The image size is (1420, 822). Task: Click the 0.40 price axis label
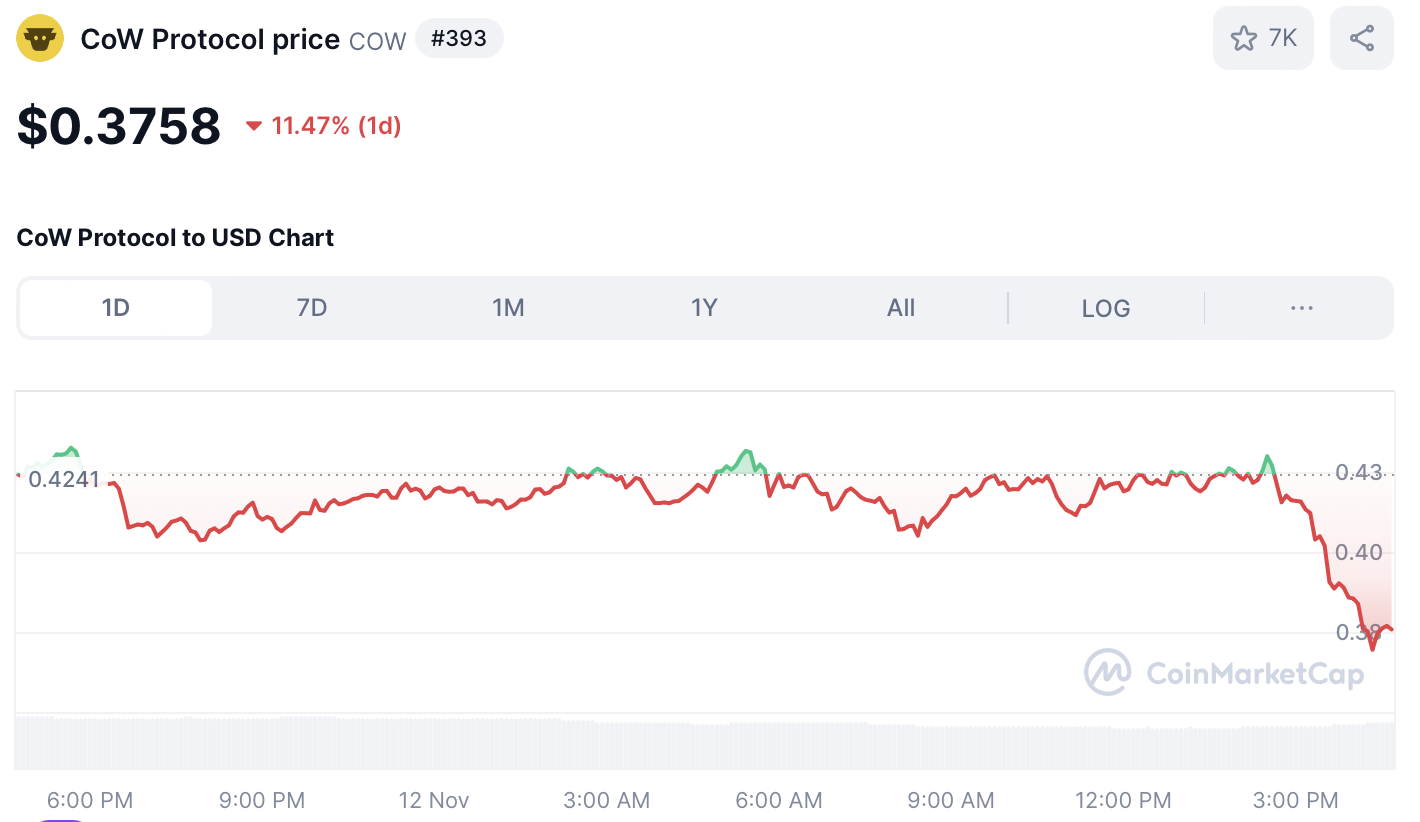click(x=1358, y=552)
